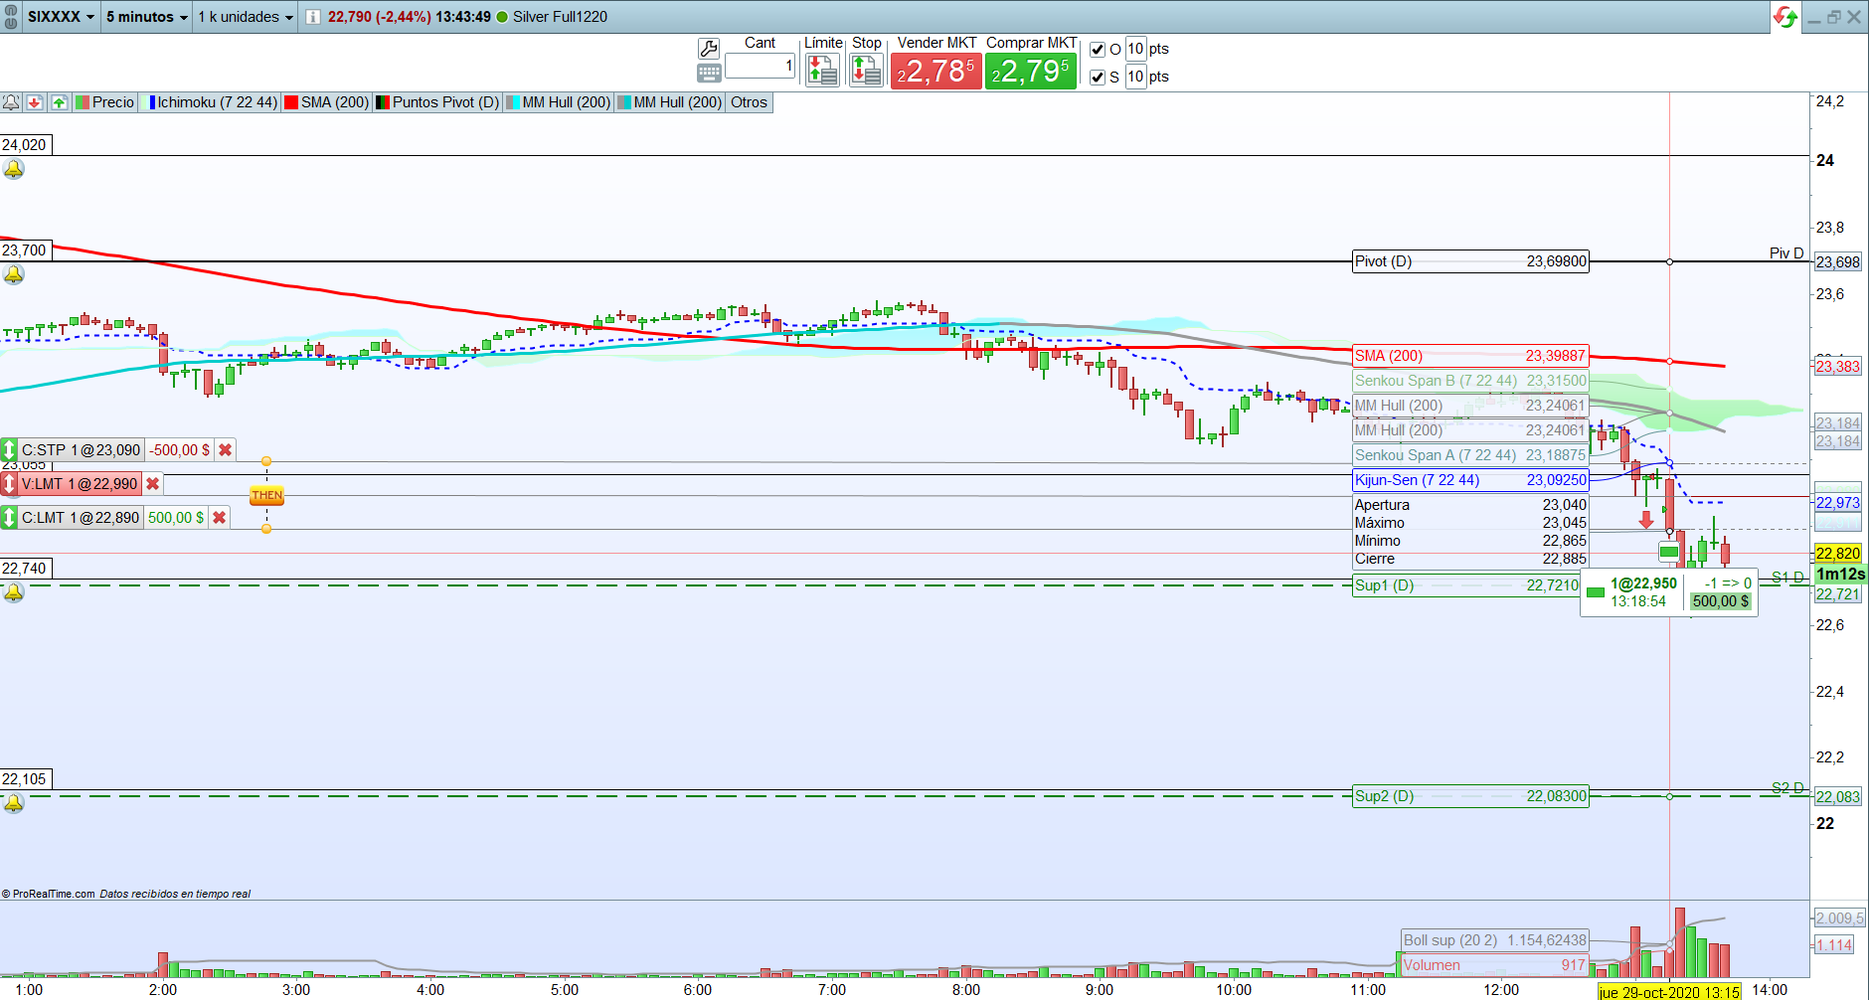Open the instrument info icon
This screenshot has height=1000, width=1869.
313,17
